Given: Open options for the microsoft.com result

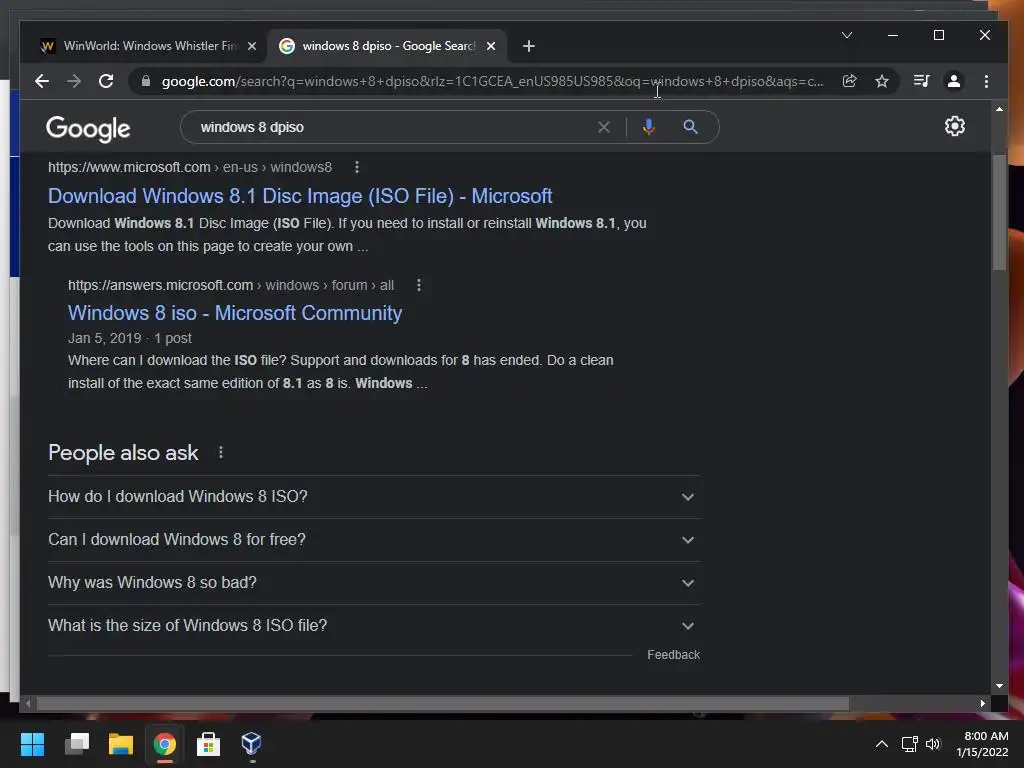Looking at the screenshot, I should tap(357, 167).
